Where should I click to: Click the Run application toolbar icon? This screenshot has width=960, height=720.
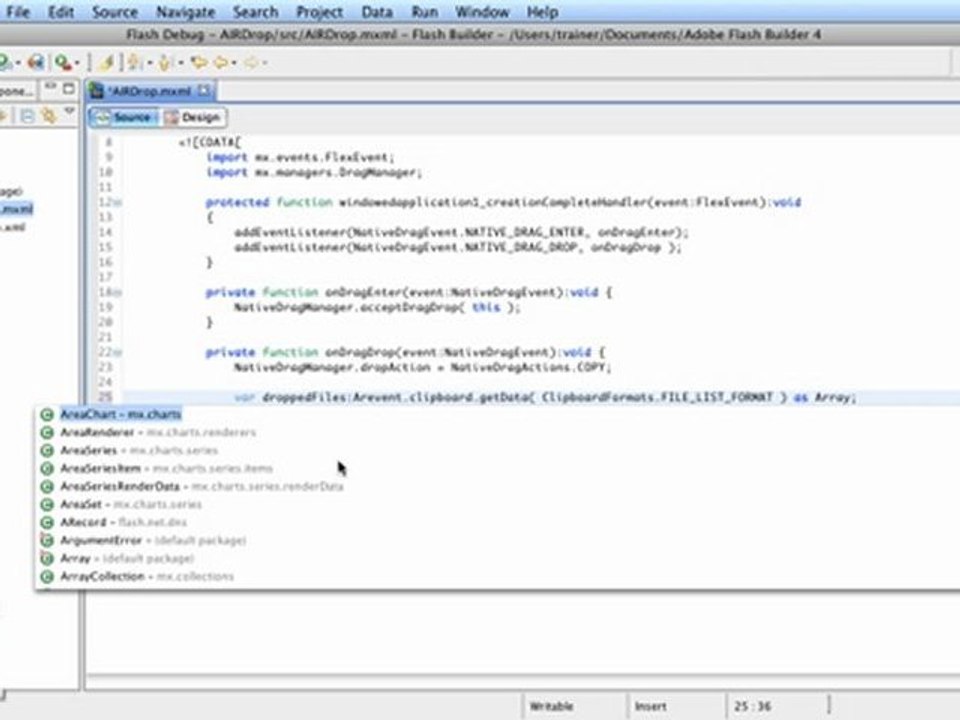coord(4,62)
